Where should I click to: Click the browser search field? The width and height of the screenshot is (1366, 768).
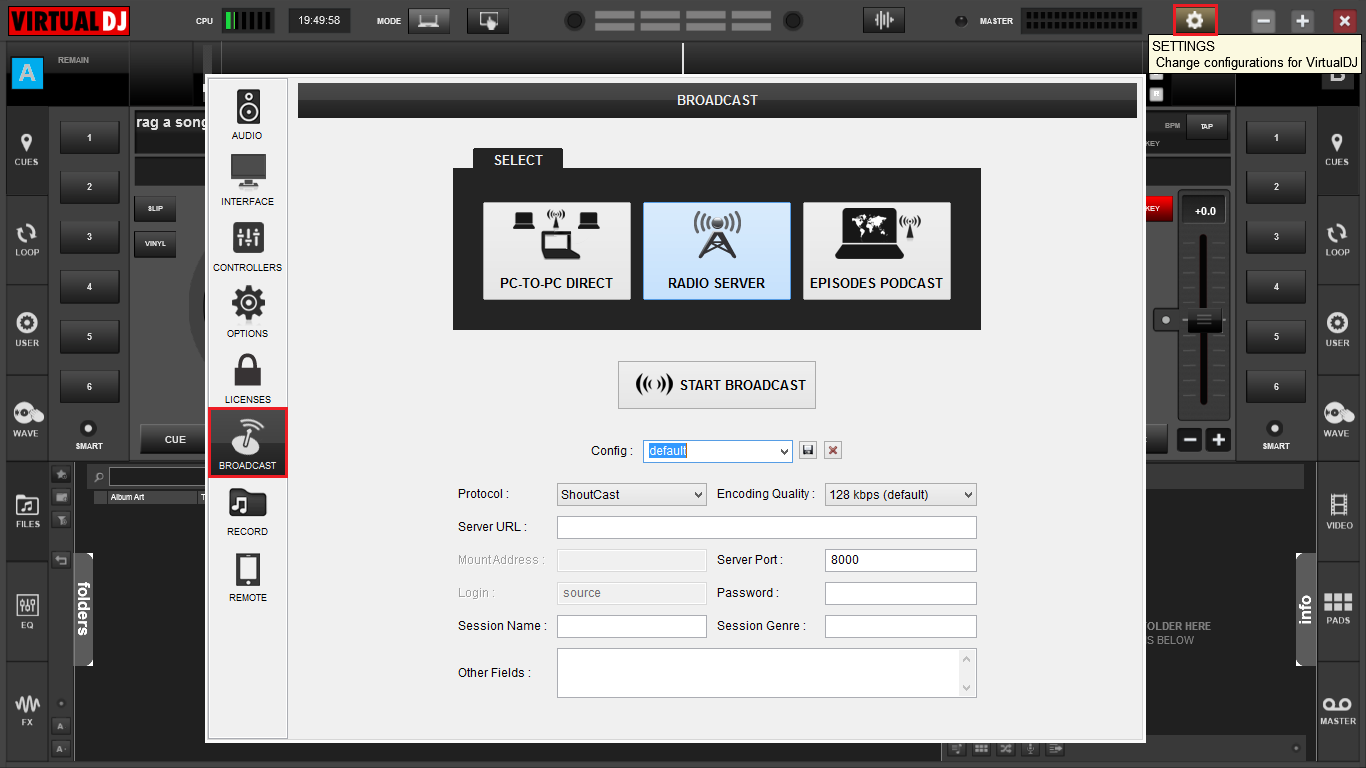coord(157,477)
